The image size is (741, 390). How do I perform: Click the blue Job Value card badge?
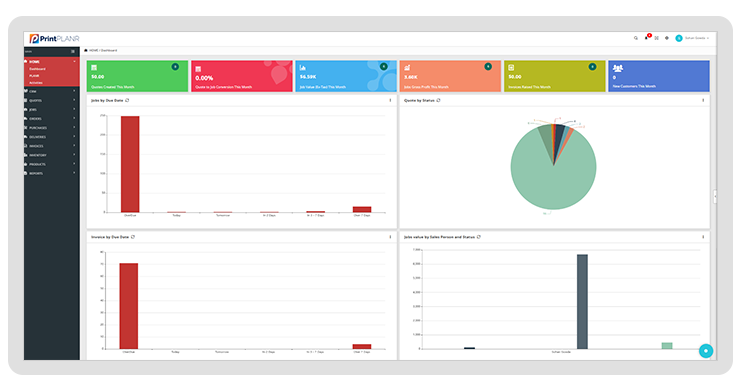coord(384,67)
